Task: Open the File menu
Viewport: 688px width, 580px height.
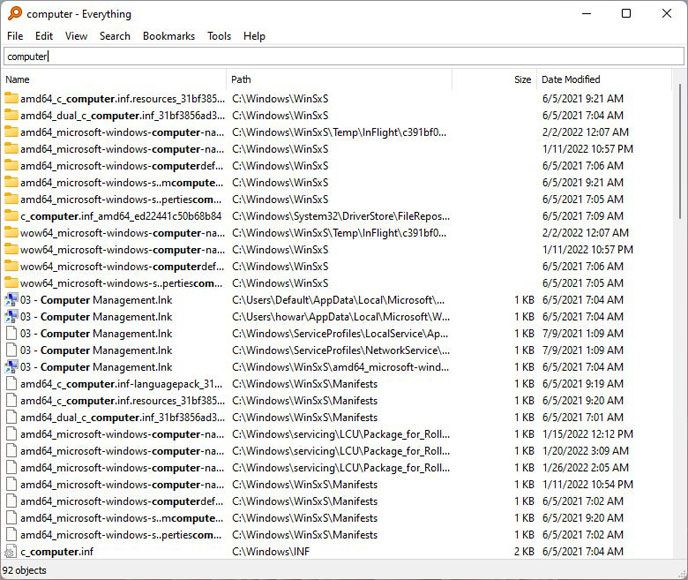Action: [15, 36]
